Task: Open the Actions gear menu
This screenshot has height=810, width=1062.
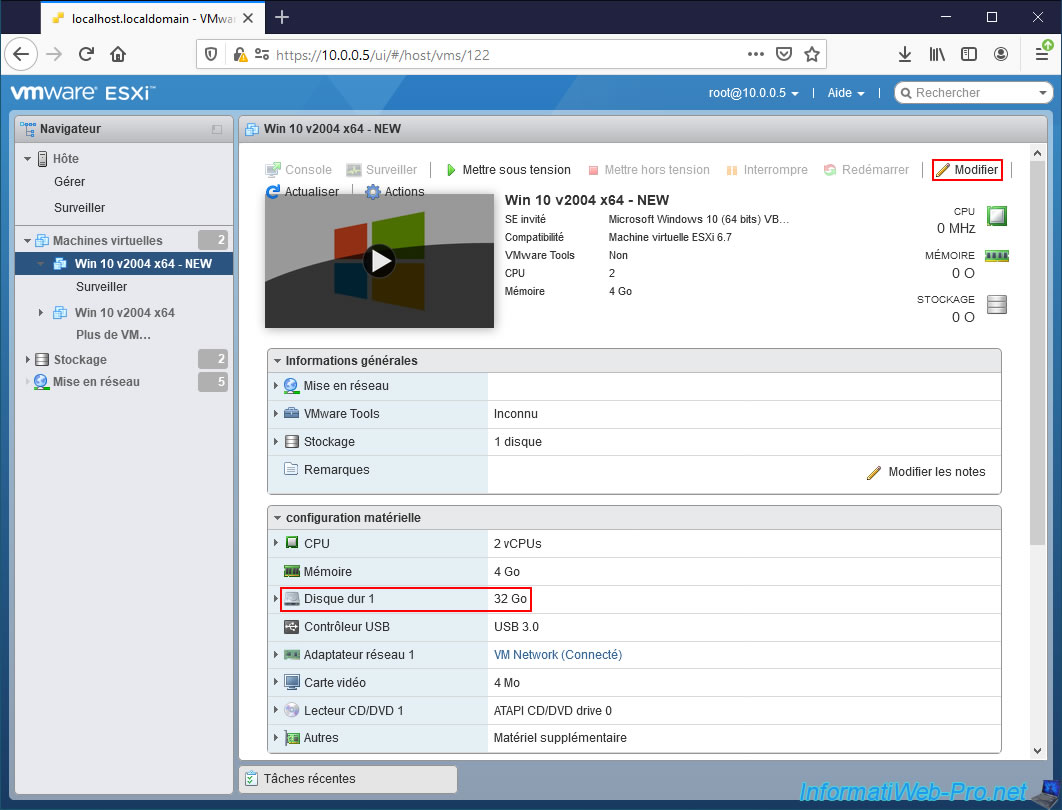Action: (396, 192)
